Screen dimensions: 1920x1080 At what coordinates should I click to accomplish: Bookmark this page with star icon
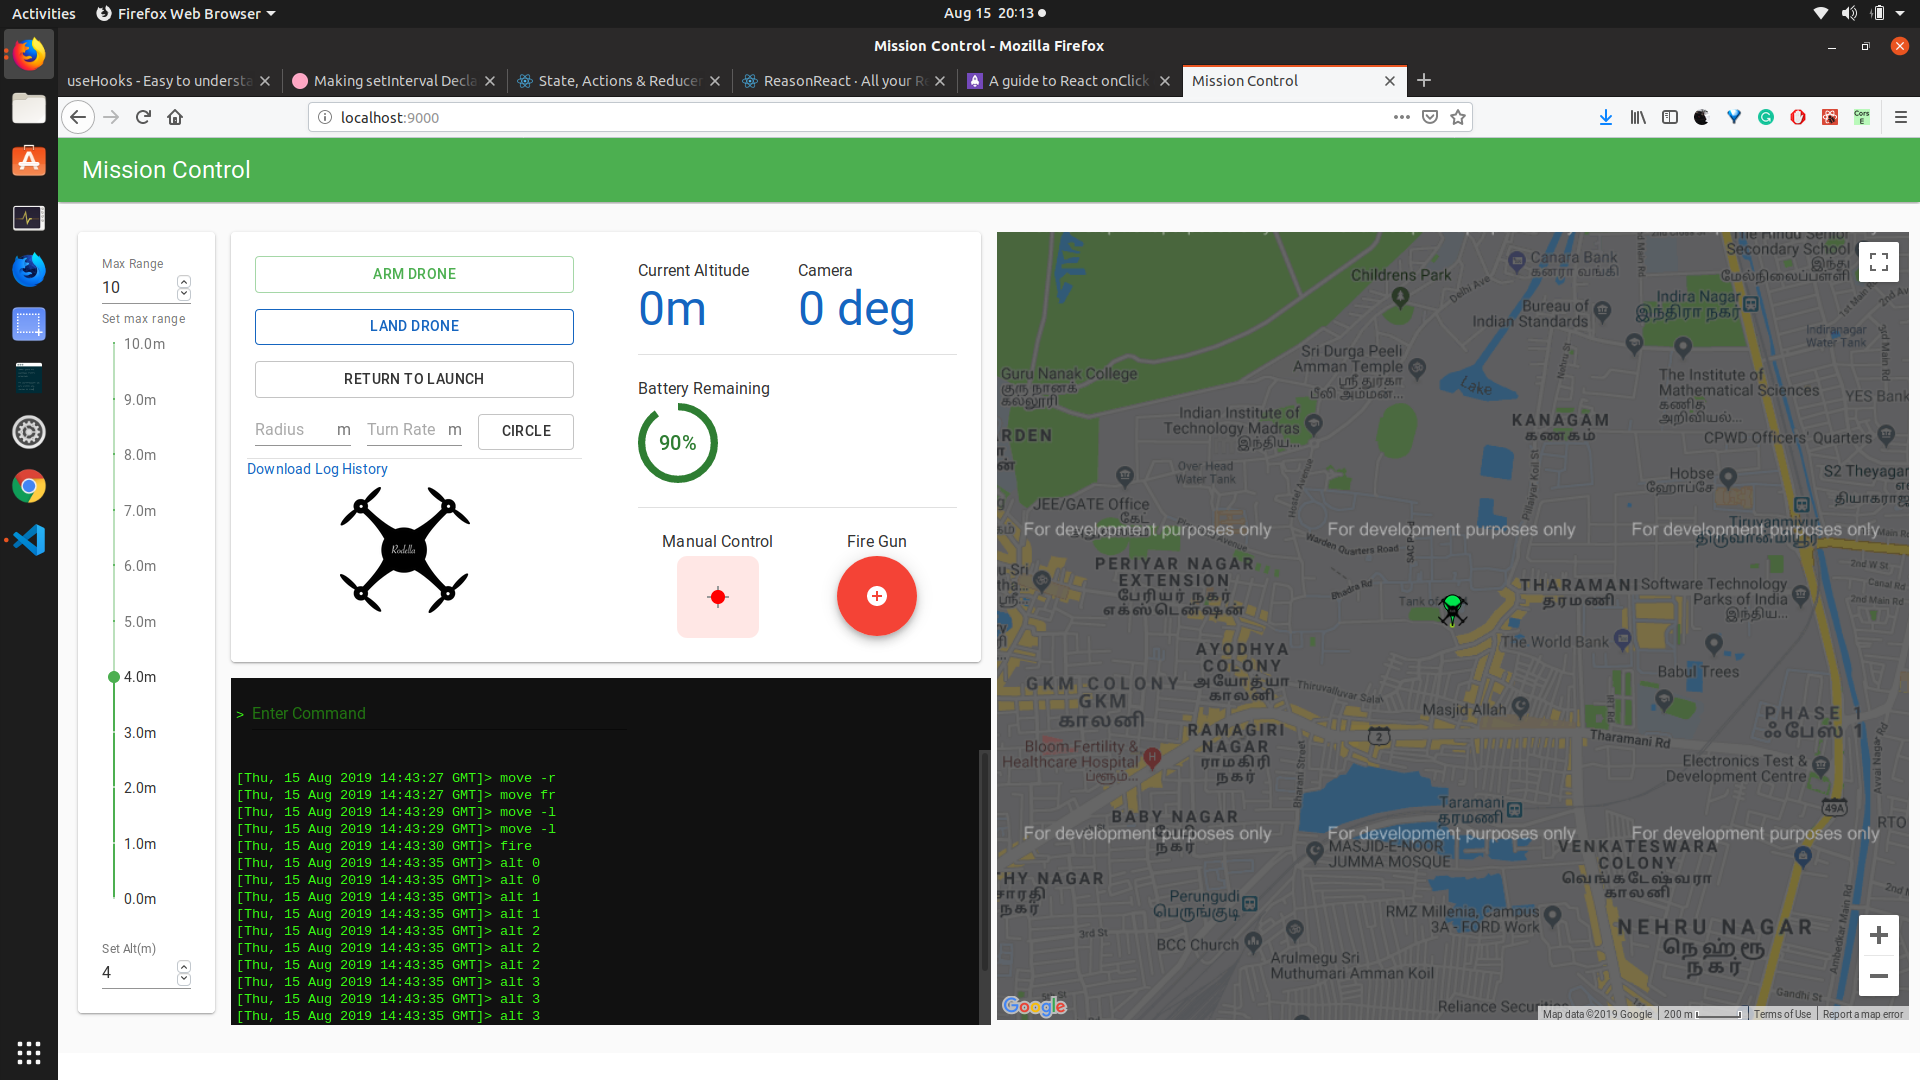coord(1458,117)
